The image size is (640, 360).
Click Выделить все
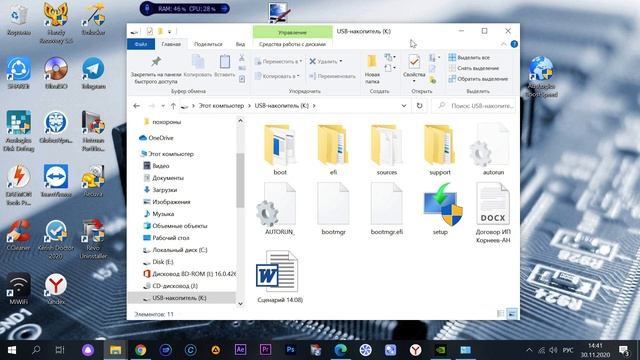tap(469, 58)
